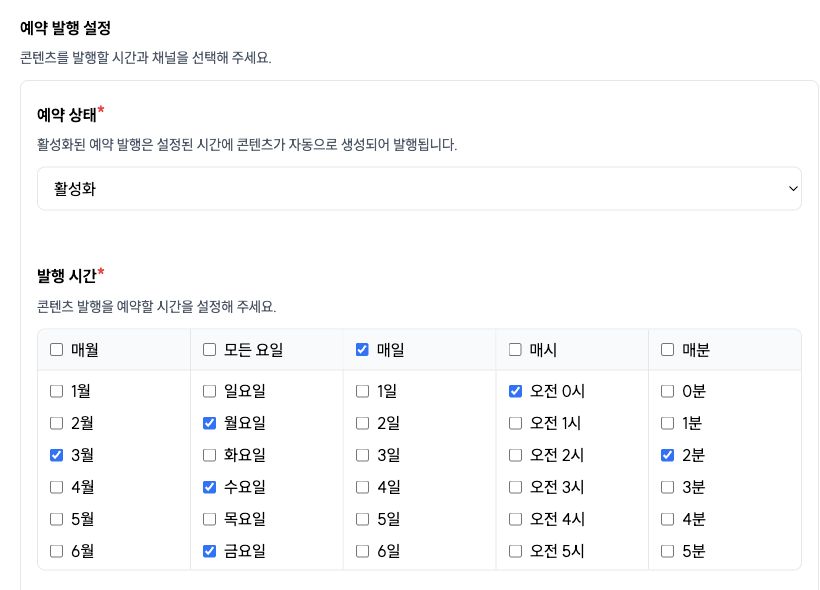820x590 pixels.
Task: Check the 3분 checkbox
Action: click(667, 487)
